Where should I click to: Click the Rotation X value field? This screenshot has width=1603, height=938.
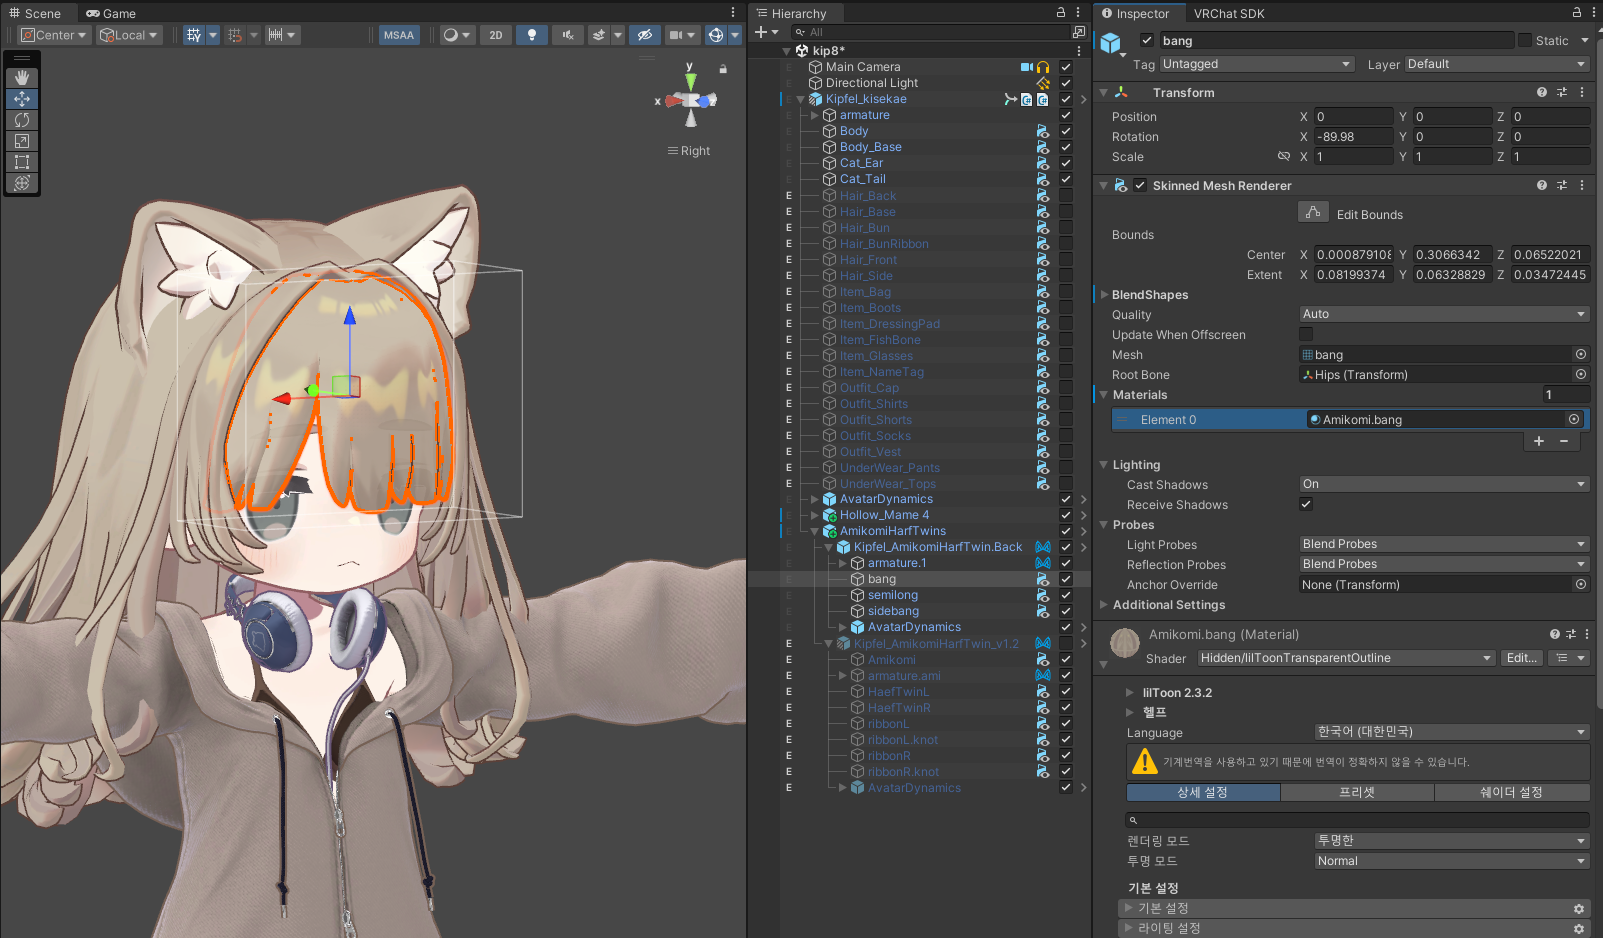(x=1353, y=136)
